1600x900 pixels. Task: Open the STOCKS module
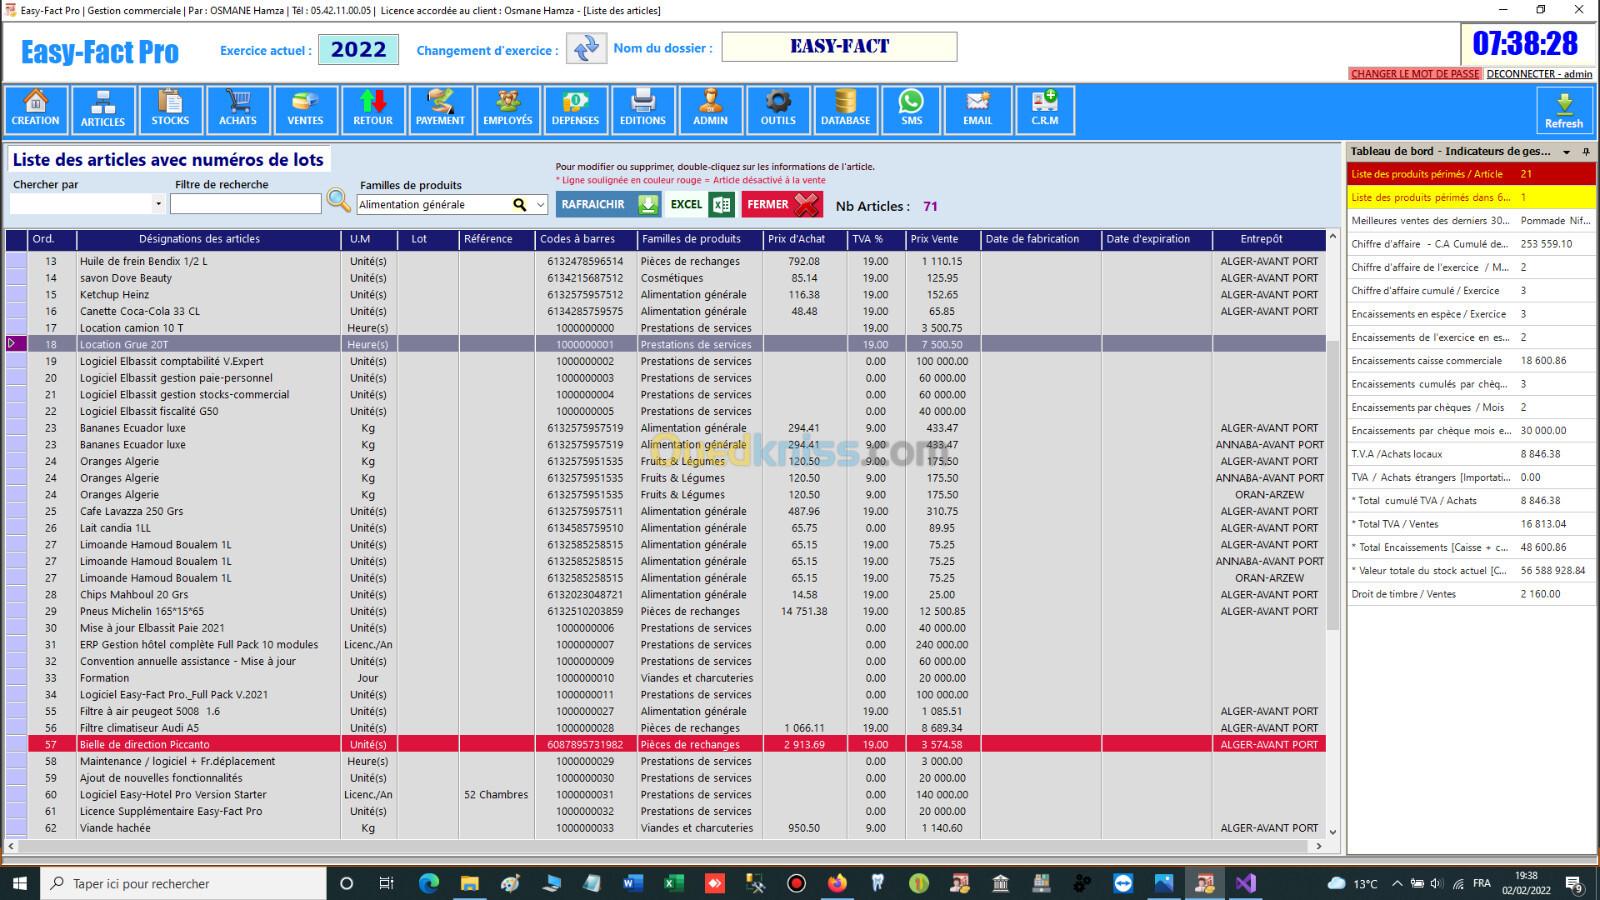tap(170, 109)
